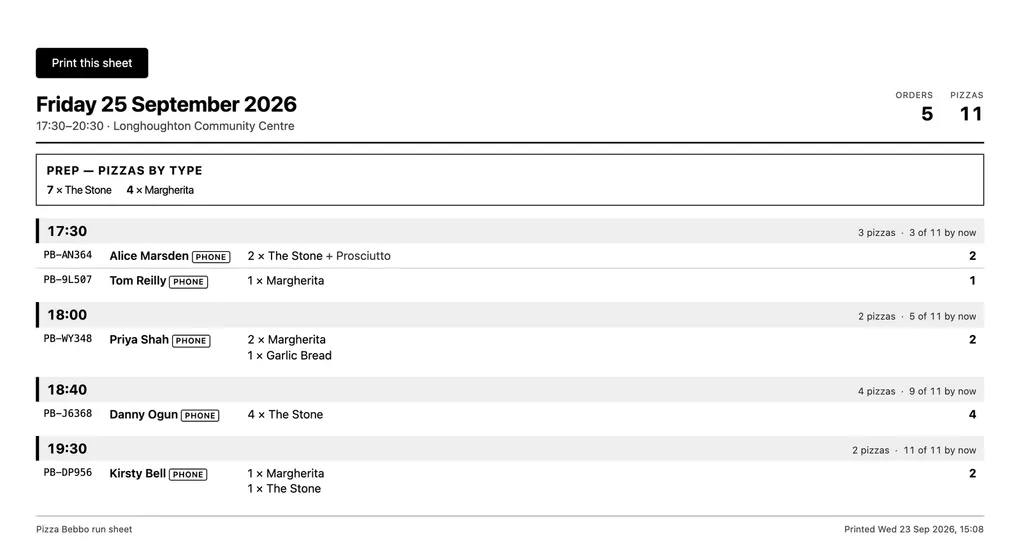Select the 18:40 time slot header
Image resolution: width=1020 pixels, height=550 pixels.
[510, 390]
